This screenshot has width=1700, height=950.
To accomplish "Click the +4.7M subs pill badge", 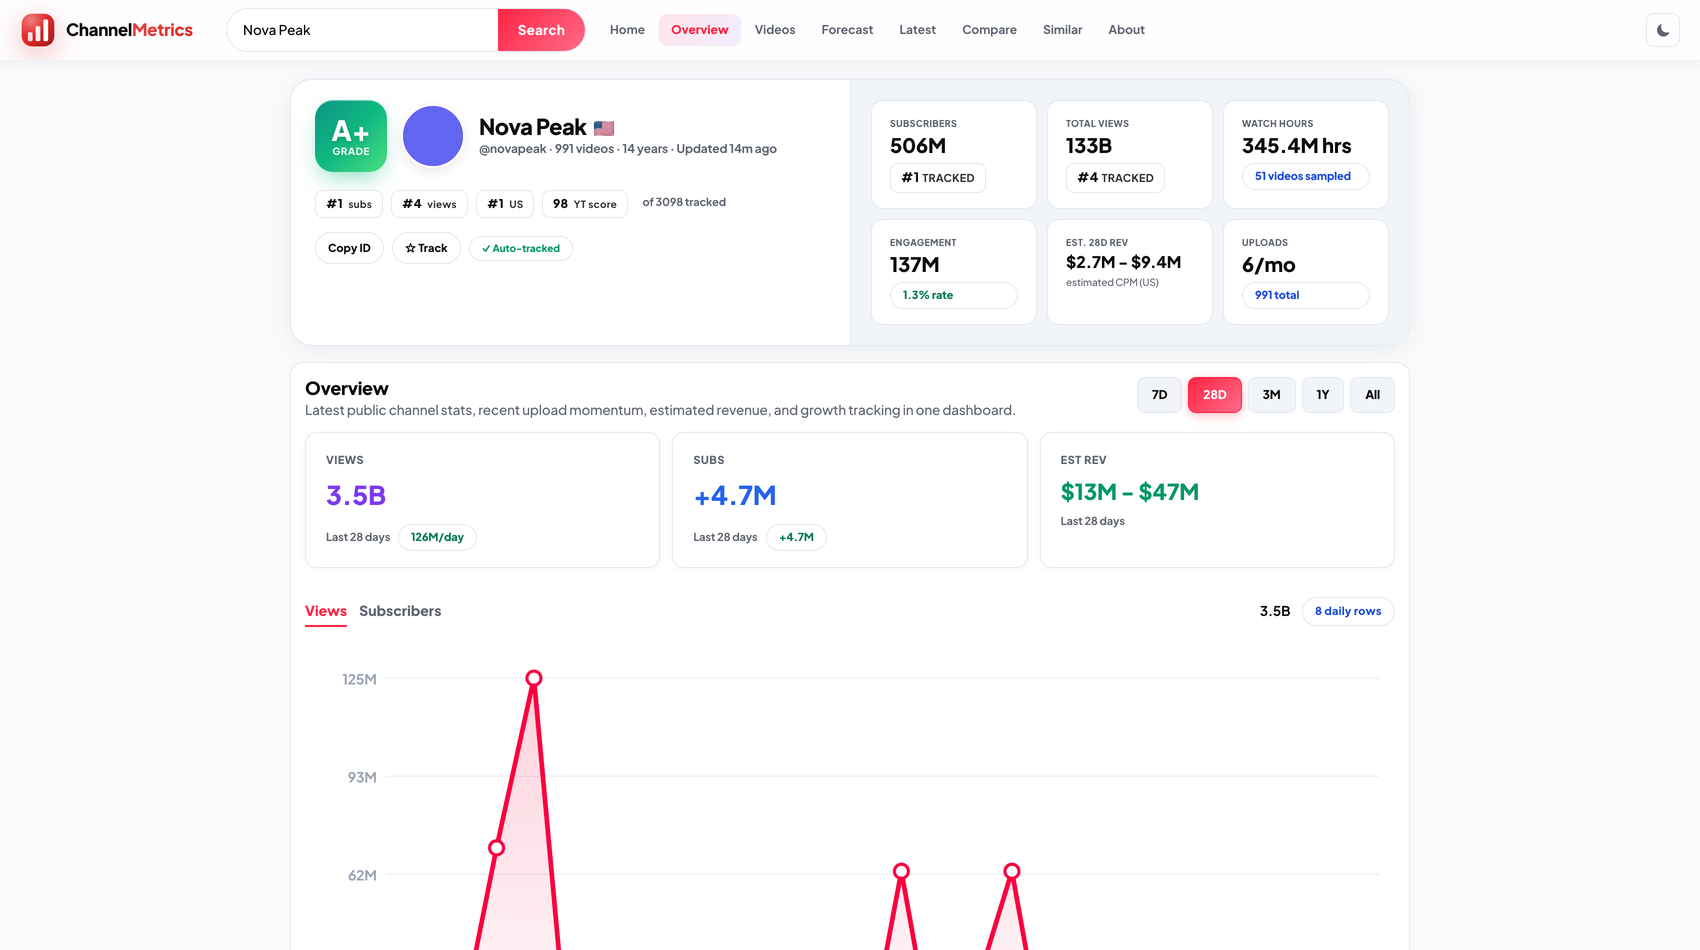I will pyautogui.click(x=796, y=537).
